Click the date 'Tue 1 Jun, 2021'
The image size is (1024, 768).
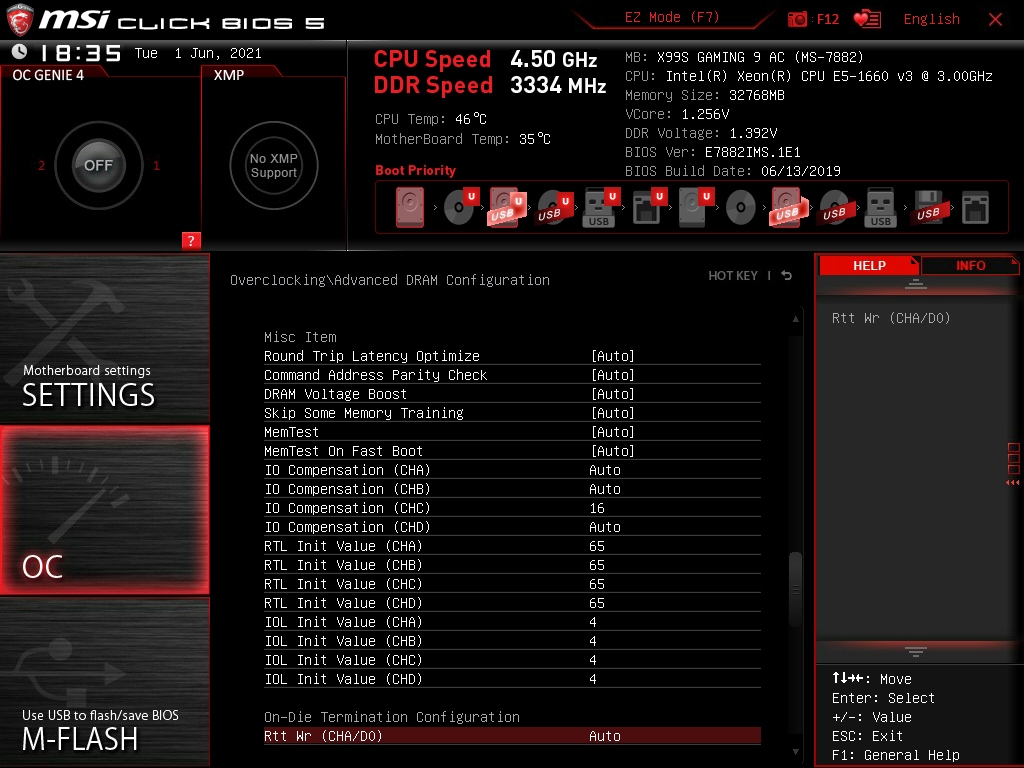click(198, 53)
